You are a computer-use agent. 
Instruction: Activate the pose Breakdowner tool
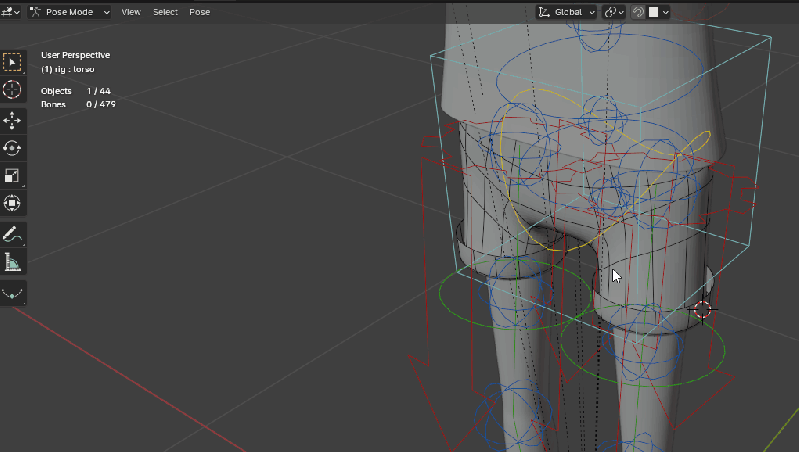(x=12, y=293)
